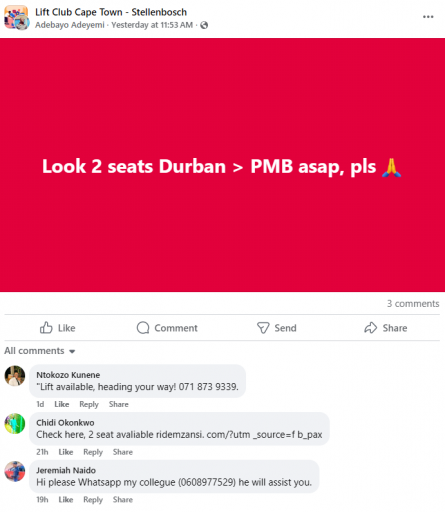
Task: Open the Lift Club group avatar
Action: pos(16,17)
